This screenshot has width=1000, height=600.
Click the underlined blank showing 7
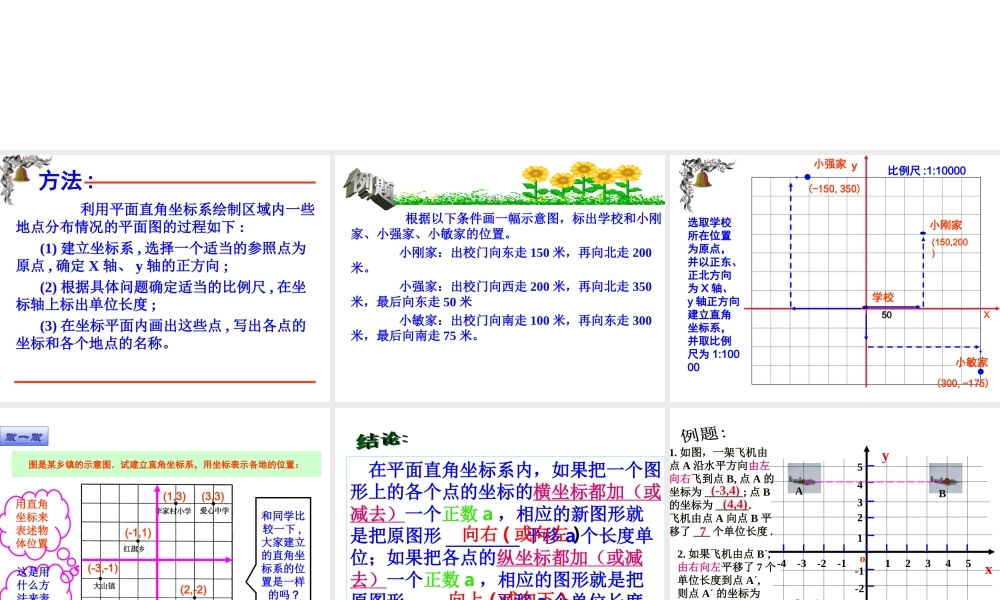point(703,531)
